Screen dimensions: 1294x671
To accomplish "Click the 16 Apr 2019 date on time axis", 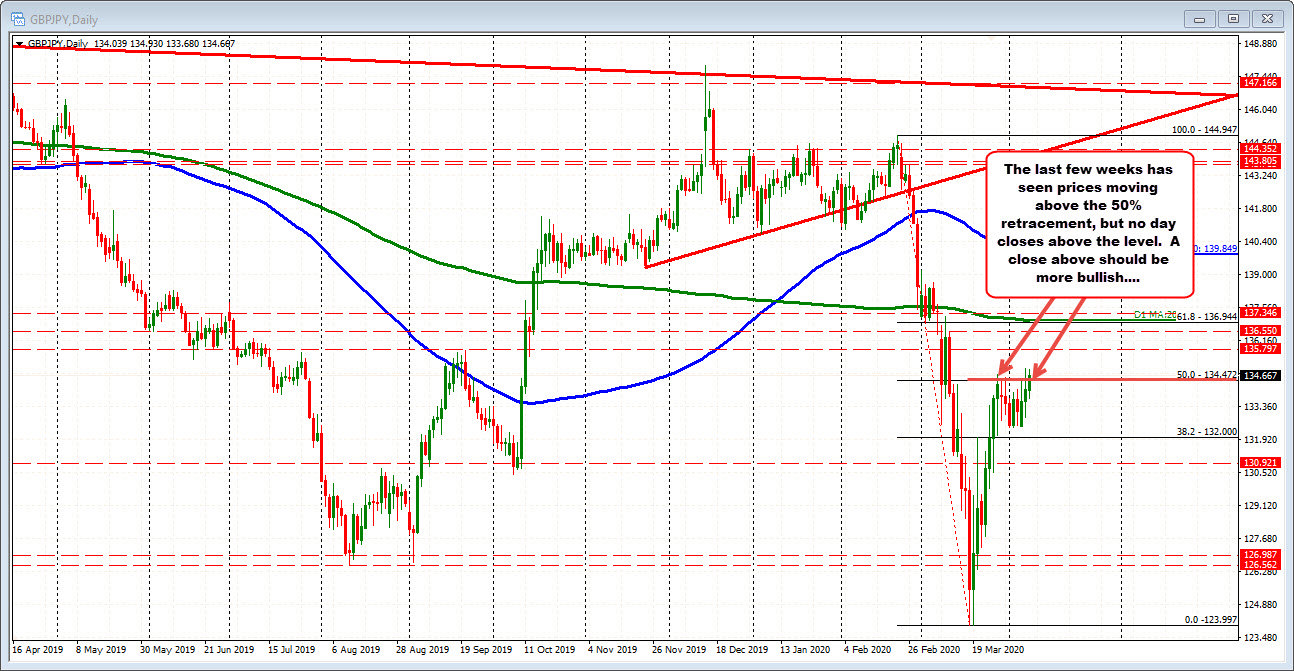I will coord(38,649).
